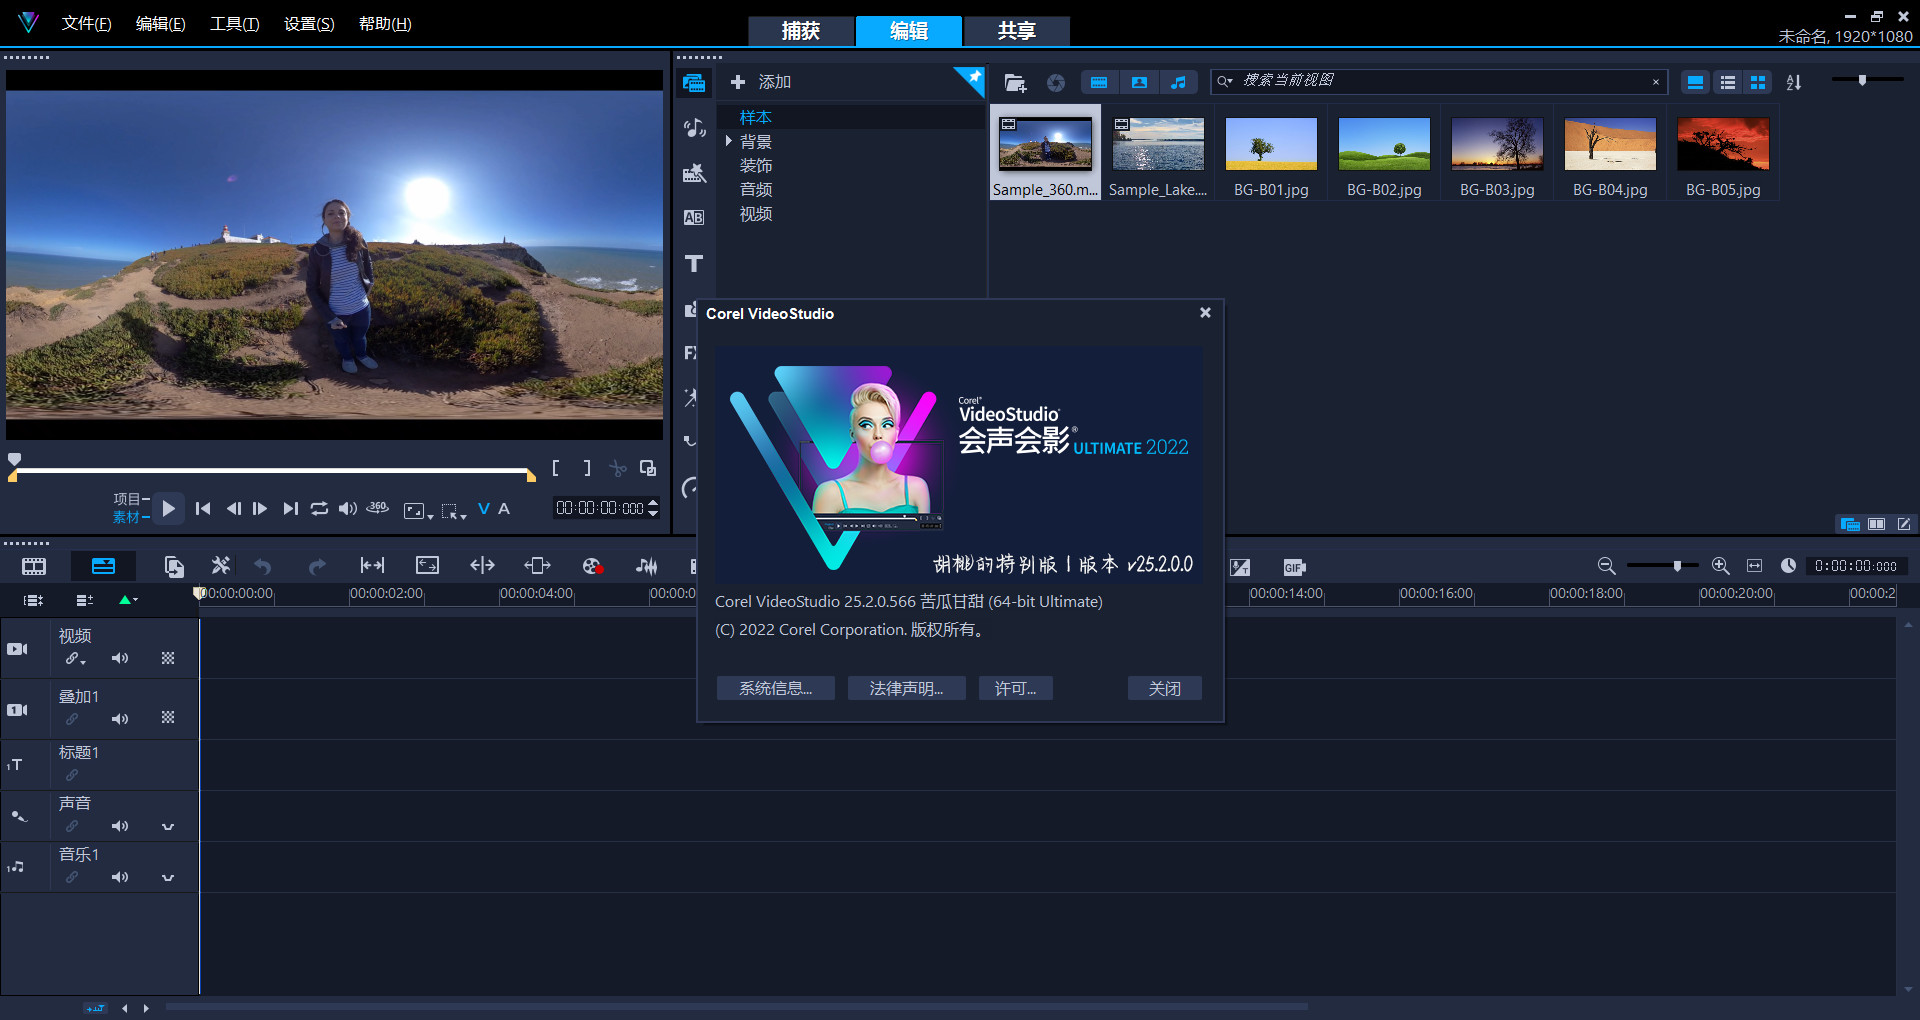1920x1020 pixels.
Task: Click the import media folder icon
Action: (1015, 83)
